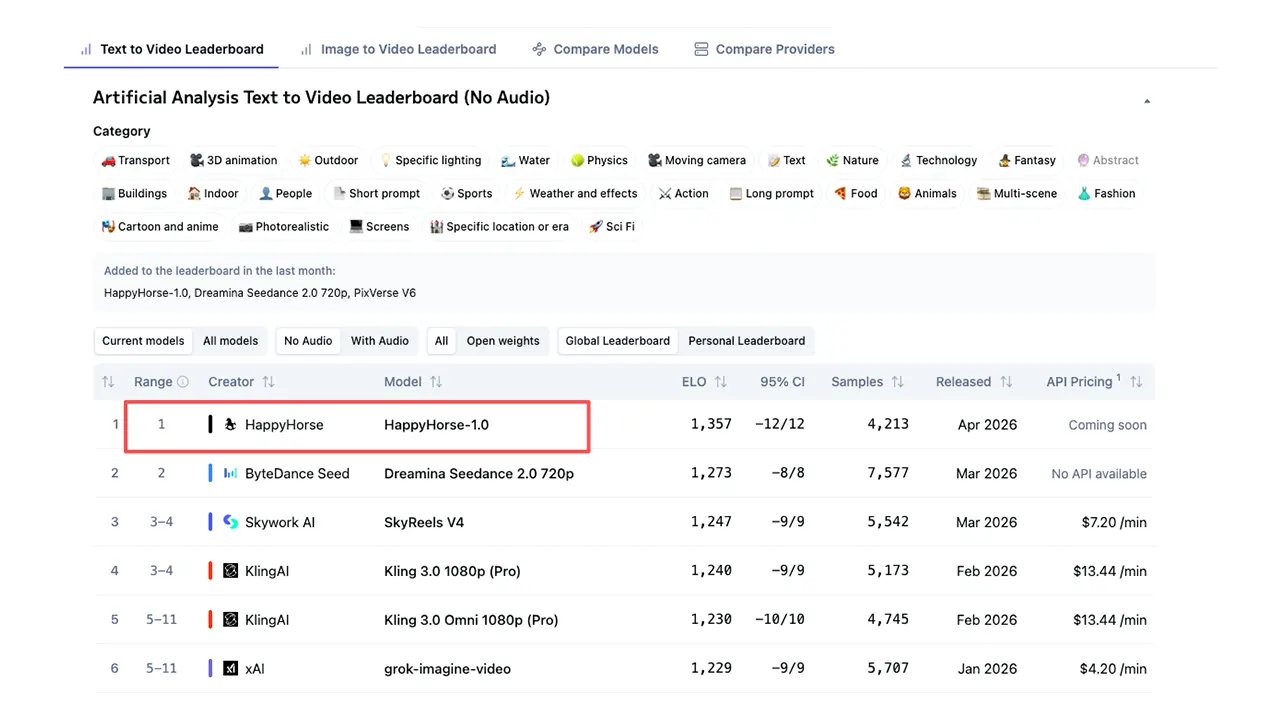Switch to All models toggle
The image size is (1280, 720).
230,341
